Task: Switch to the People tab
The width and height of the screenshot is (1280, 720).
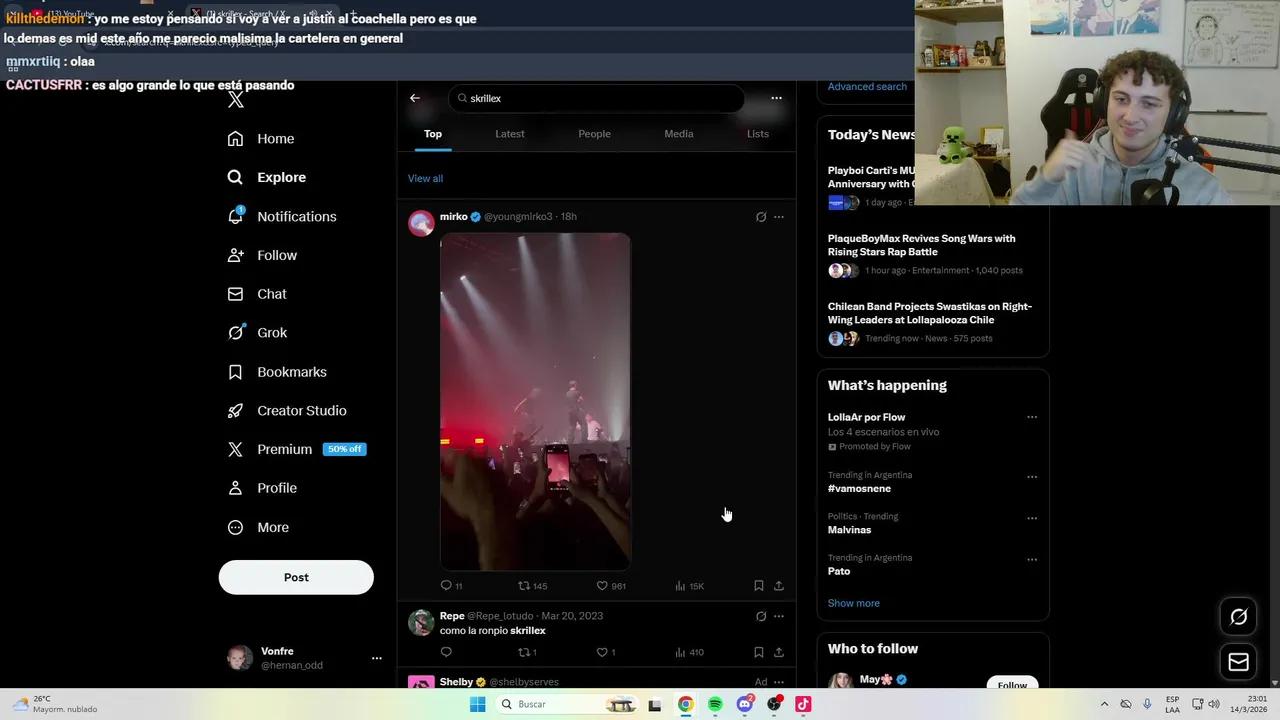Action: (x=594, y=134)
